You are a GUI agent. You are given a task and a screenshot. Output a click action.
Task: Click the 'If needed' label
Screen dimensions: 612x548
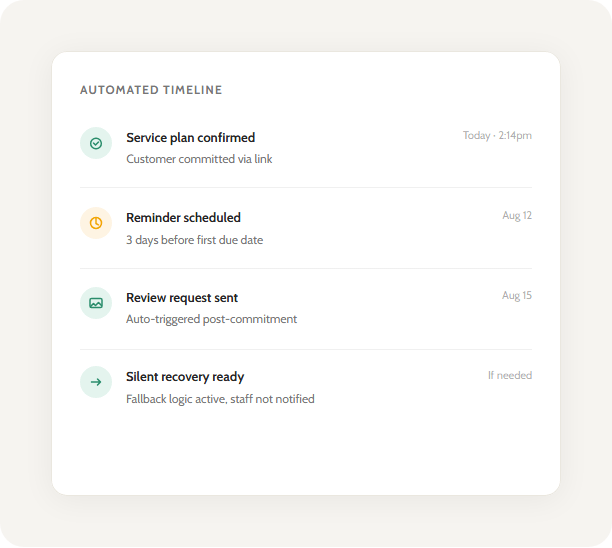[510, 375]
